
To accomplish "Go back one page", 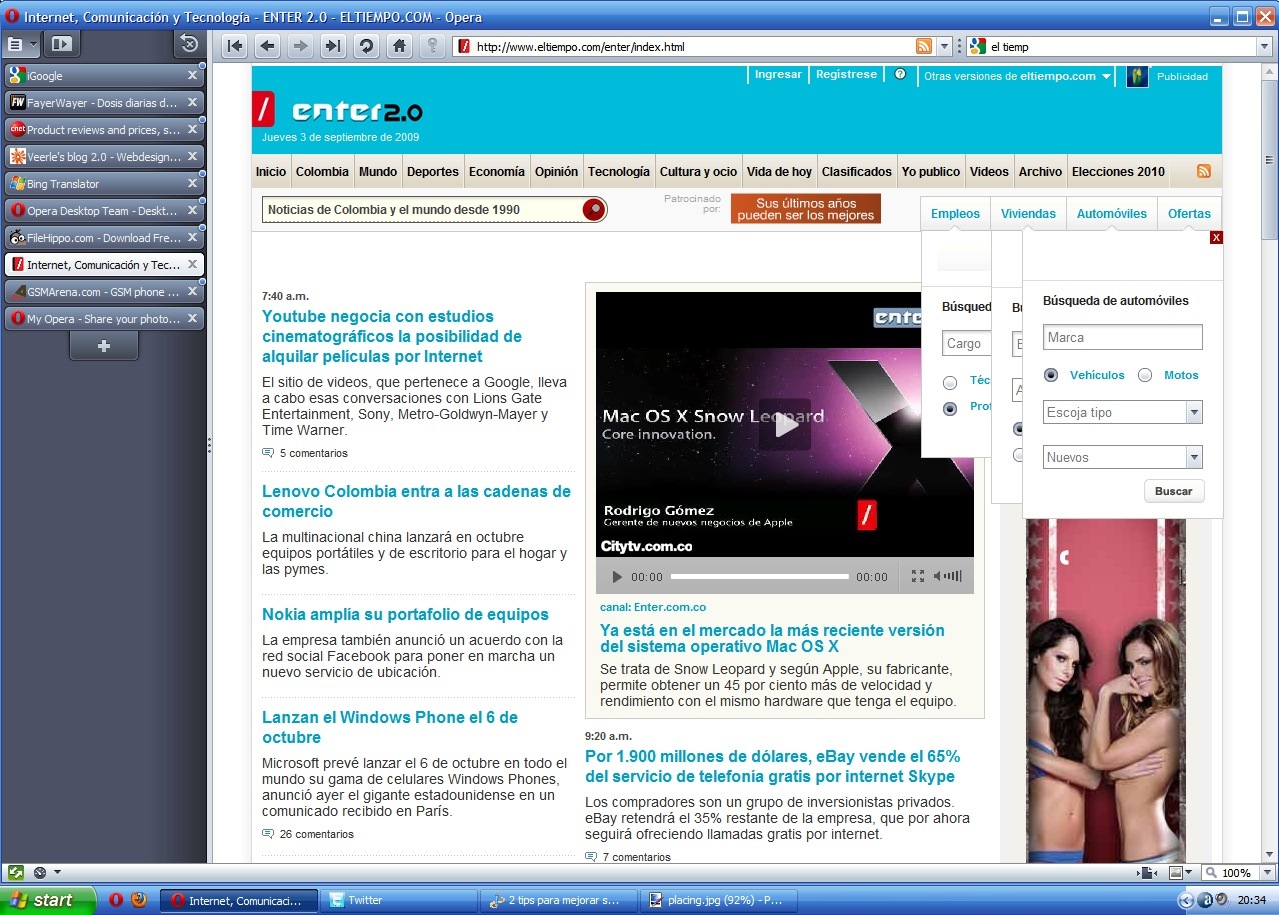I will 267,46.
